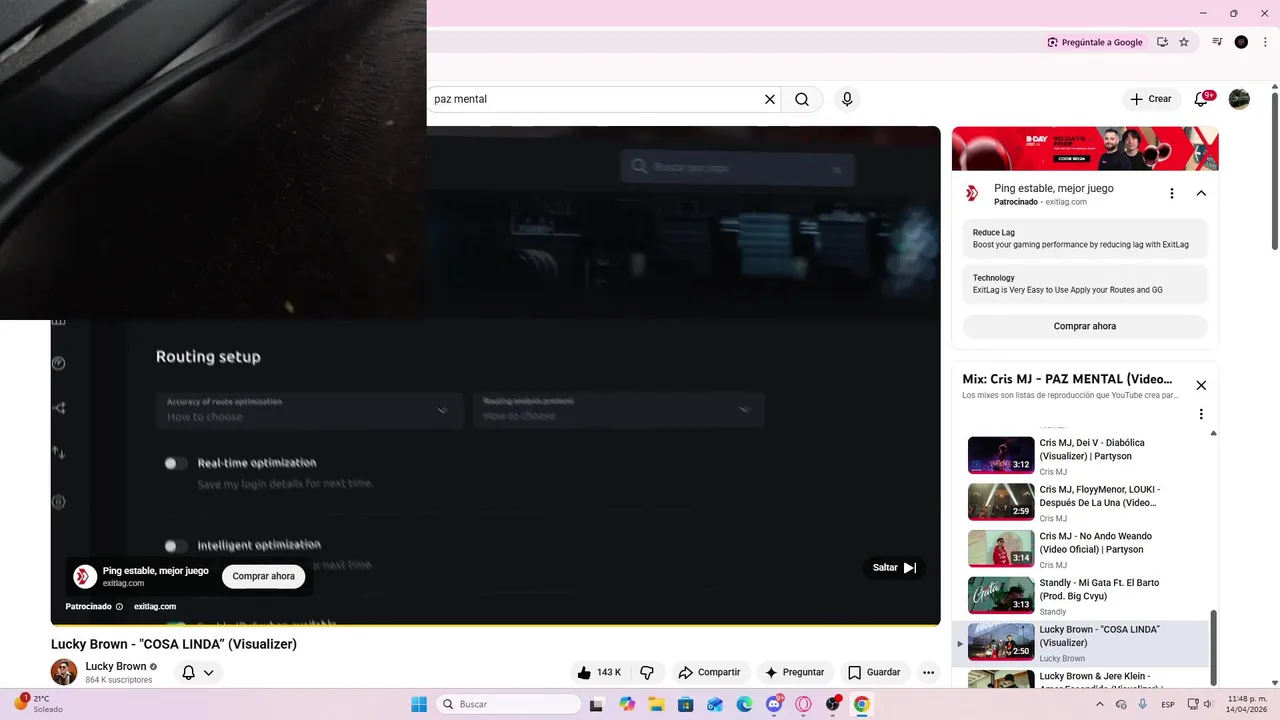Open the weather widget showing 21°C Soleado
Image resolution: width=1280 pixels, height=720 pixels.
coord(40,704)
